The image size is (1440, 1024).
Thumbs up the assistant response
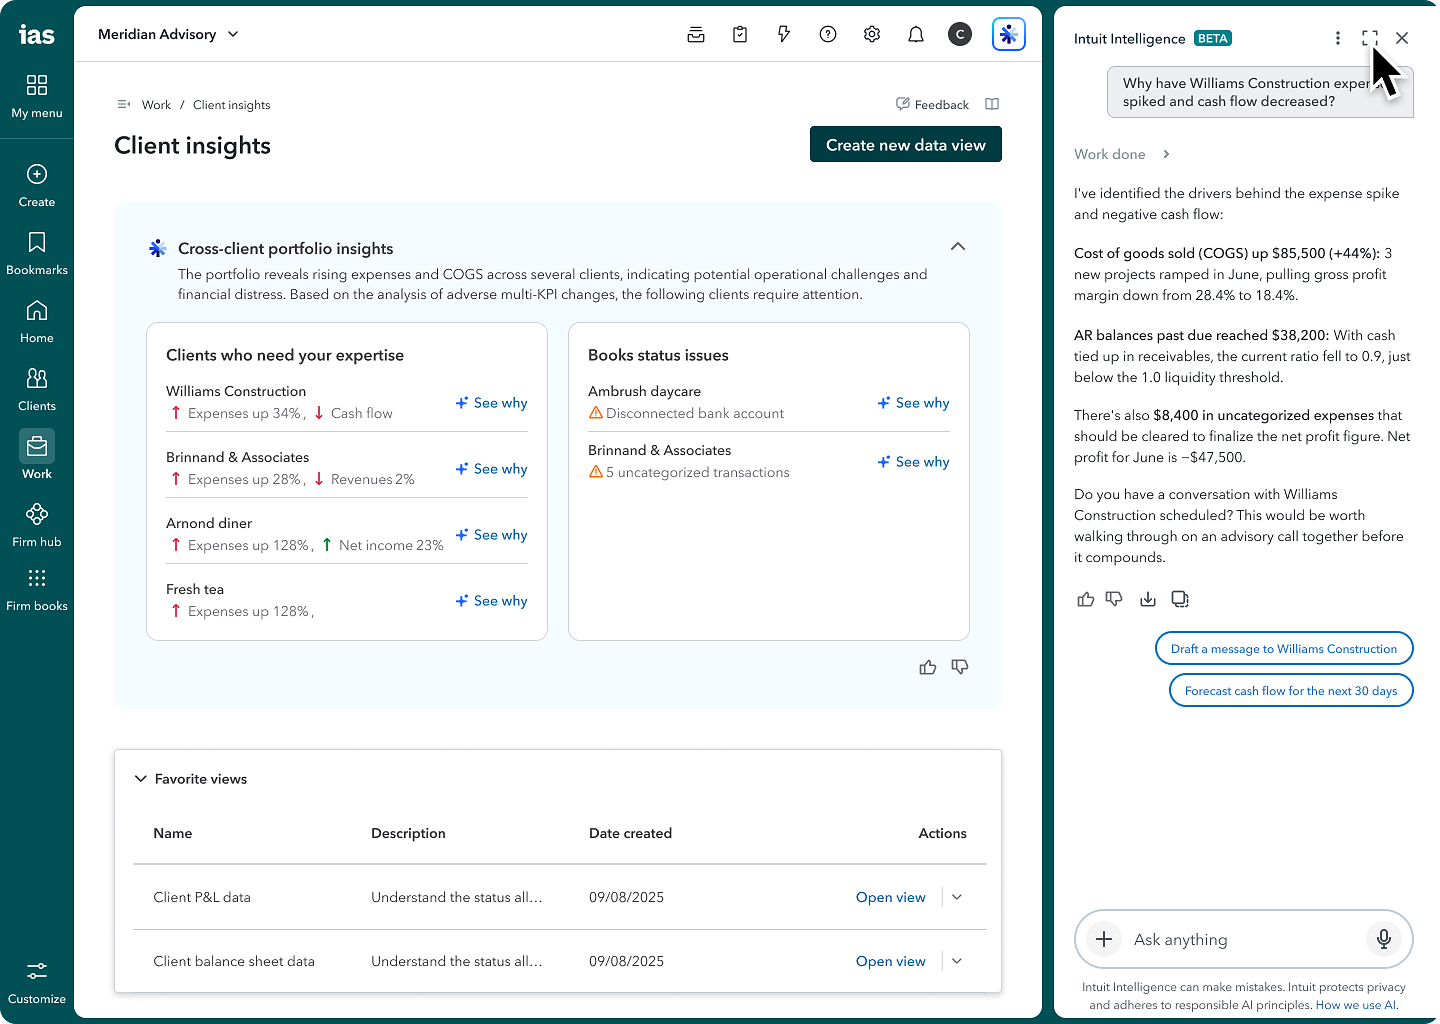click(x=1086, y=599)
